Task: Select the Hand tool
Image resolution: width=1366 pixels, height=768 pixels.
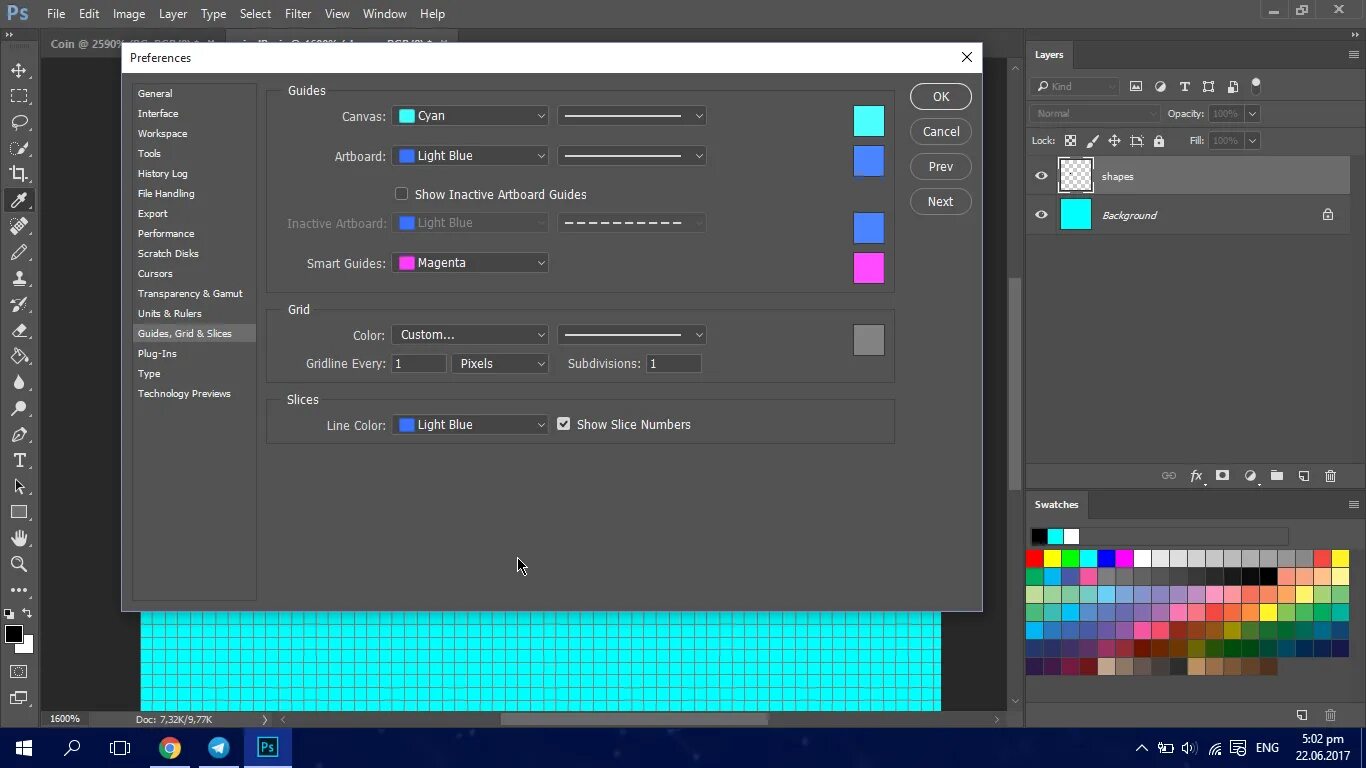Action: [x=18, y=538]
